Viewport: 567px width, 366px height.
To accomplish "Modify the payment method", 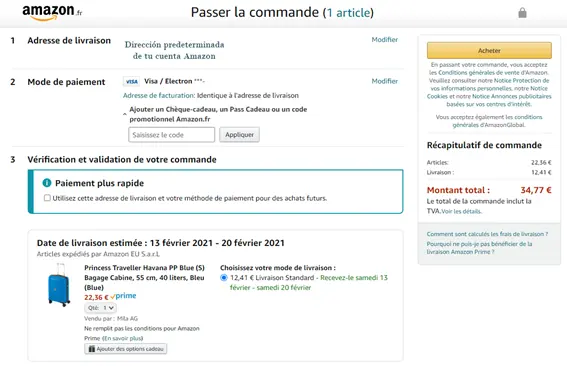I will click(385, 81).
